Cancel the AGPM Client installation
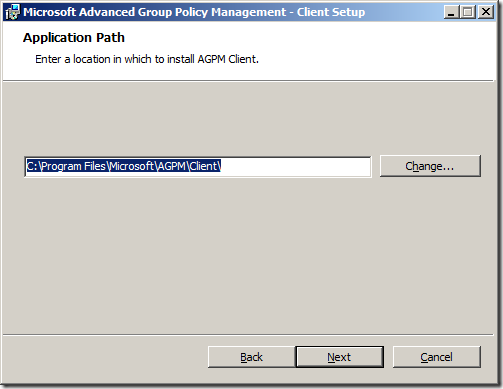This screenshot has width=503, height=389. coord(437,357)
